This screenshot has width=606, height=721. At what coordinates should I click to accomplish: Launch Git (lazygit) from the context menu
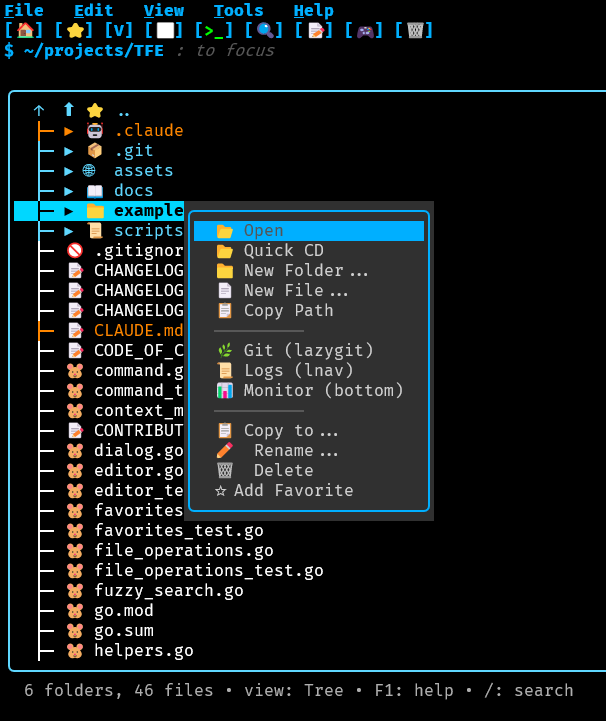[x=309, y=351]
